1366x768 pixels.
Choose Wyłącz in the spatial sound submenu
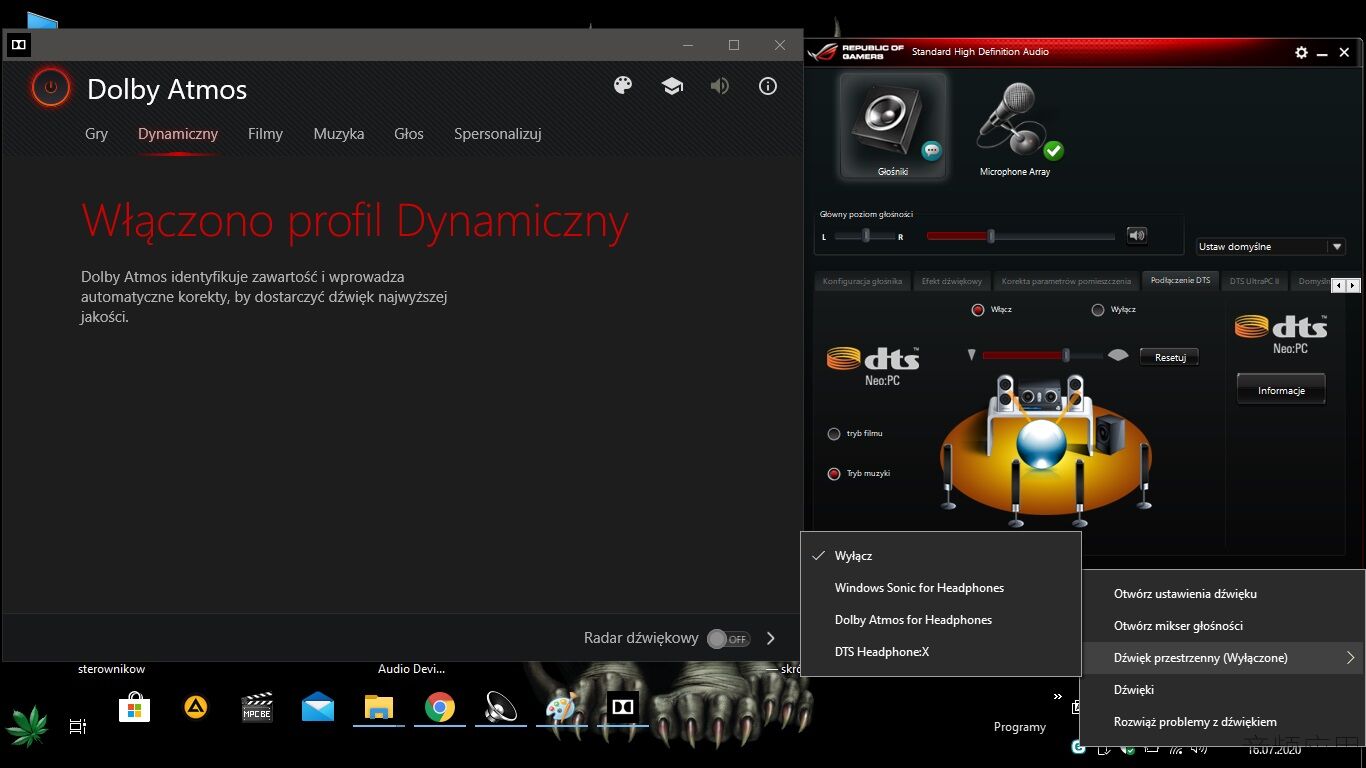pyautogui.click(x=941, y=556)
